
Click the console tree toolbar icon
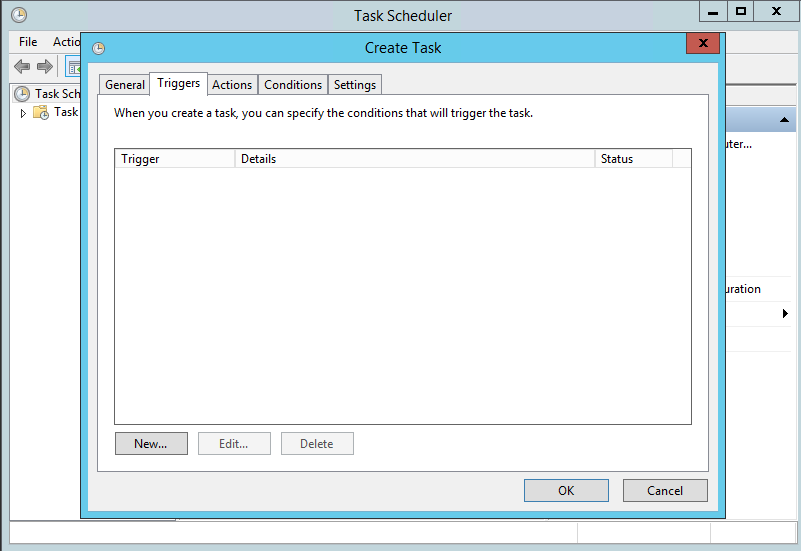tap(74, 67)
